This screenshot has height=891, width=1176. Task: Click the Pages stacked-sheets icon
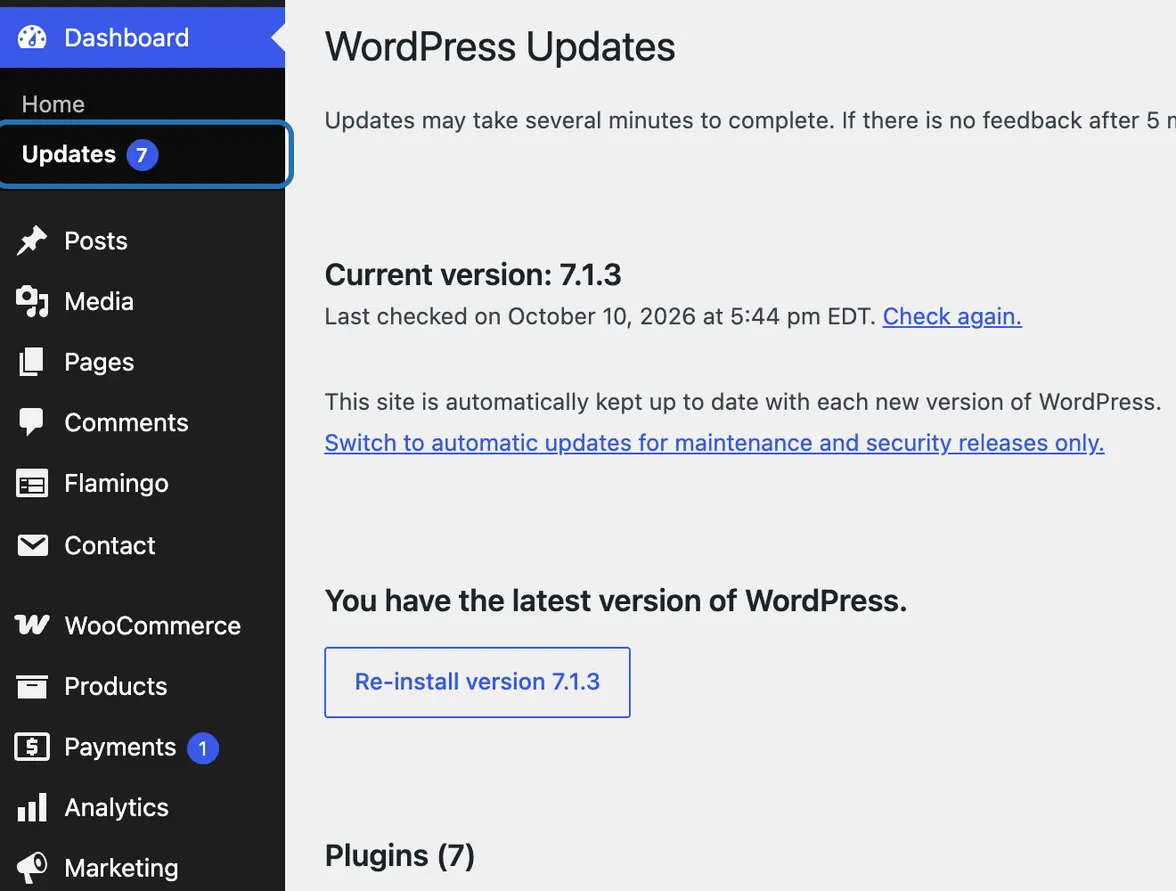(x=32, y=362)
